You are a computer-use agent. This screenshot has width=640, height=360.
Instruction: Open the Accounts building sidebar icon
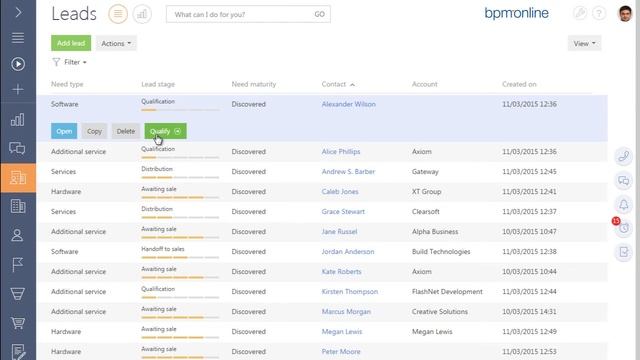[18, 206]
